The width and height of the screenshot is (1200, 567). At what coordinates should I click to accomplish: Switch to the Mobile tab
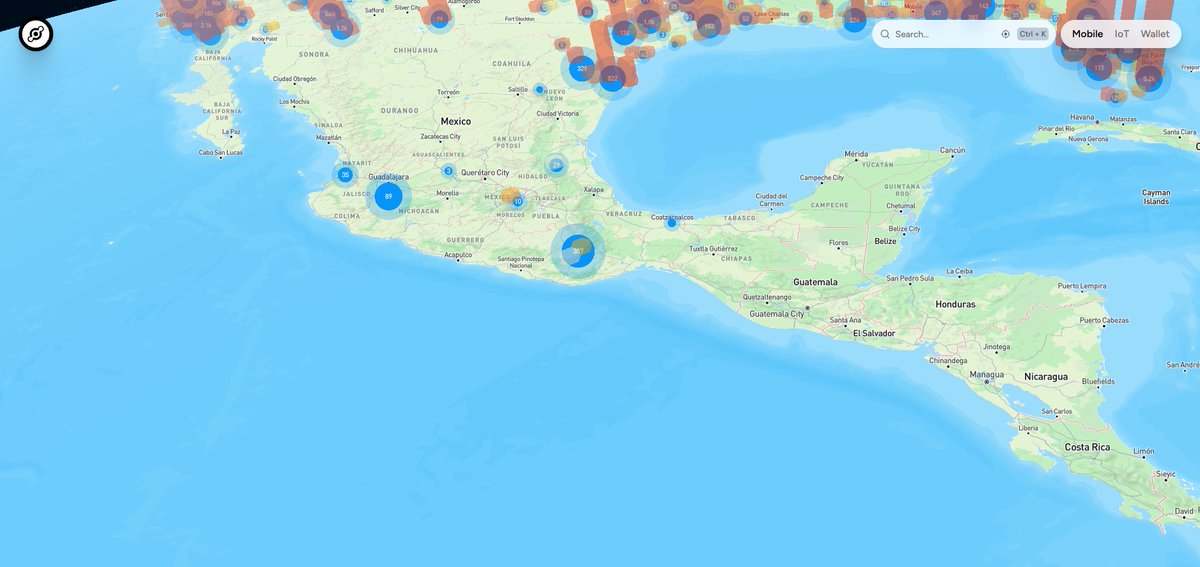coord(1087,34)
